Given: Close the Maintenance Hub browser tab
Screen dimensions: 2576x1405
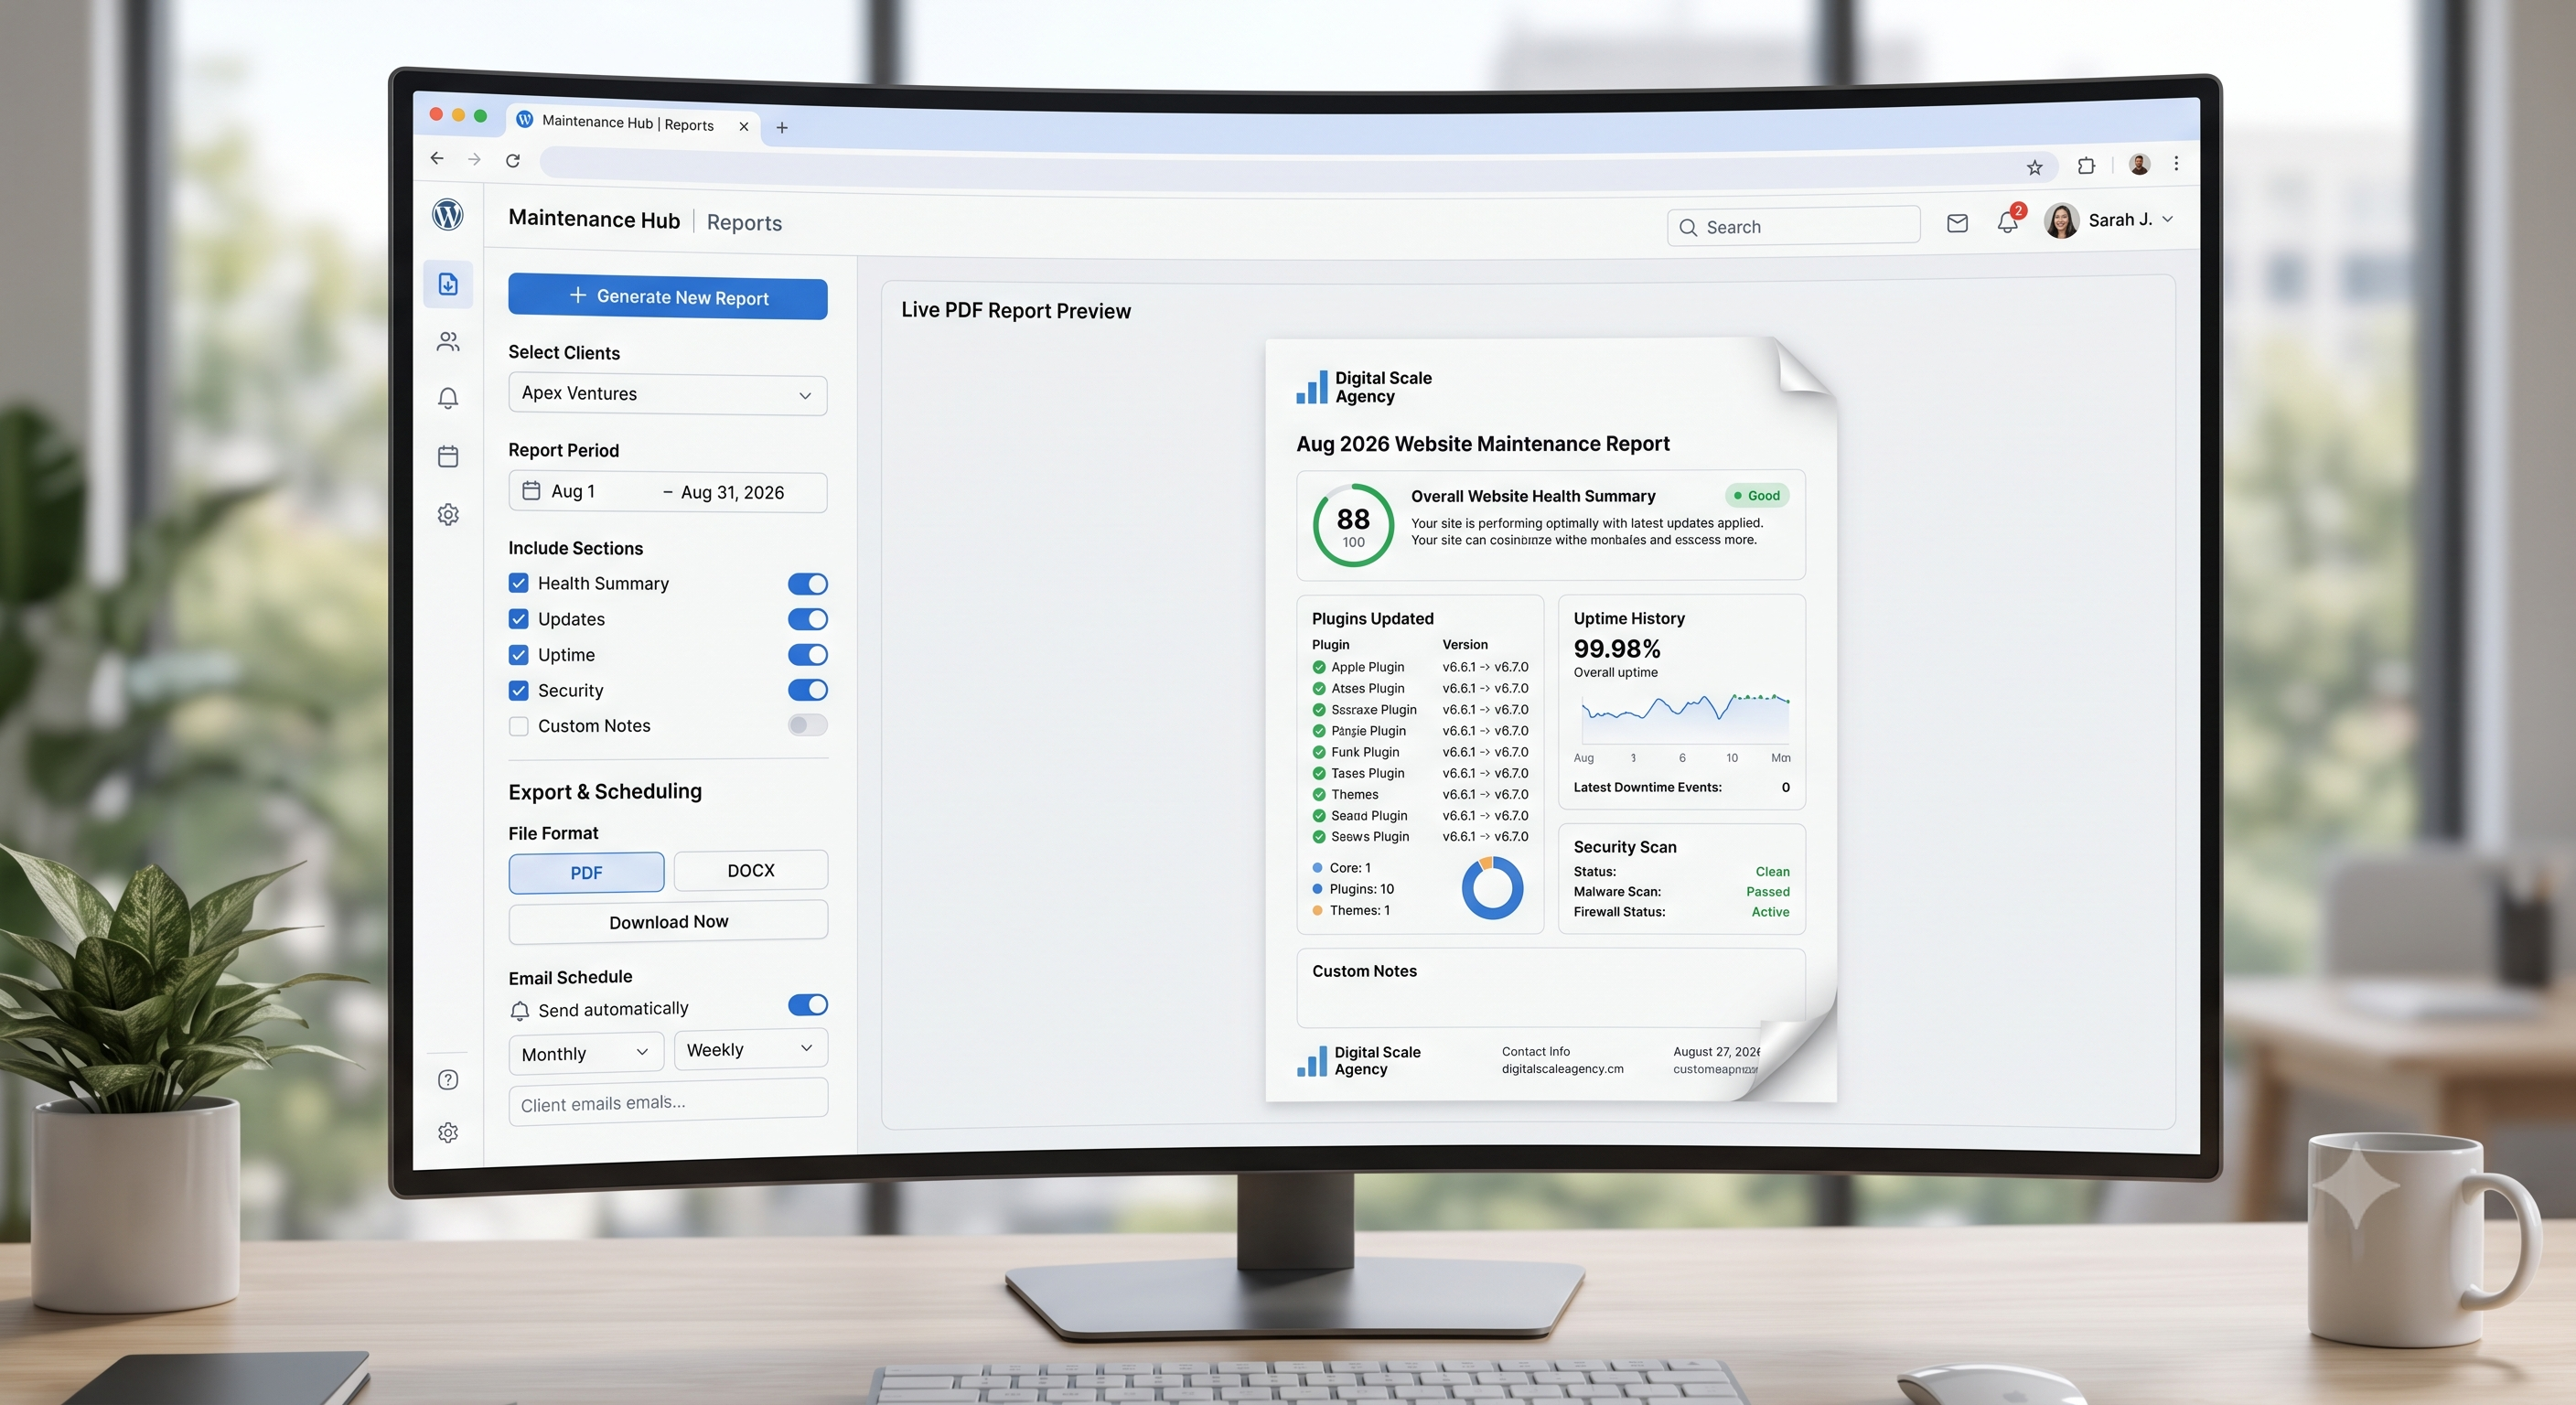Looking at the screenshot, I should pyautogui.click(x=743, y=126).
